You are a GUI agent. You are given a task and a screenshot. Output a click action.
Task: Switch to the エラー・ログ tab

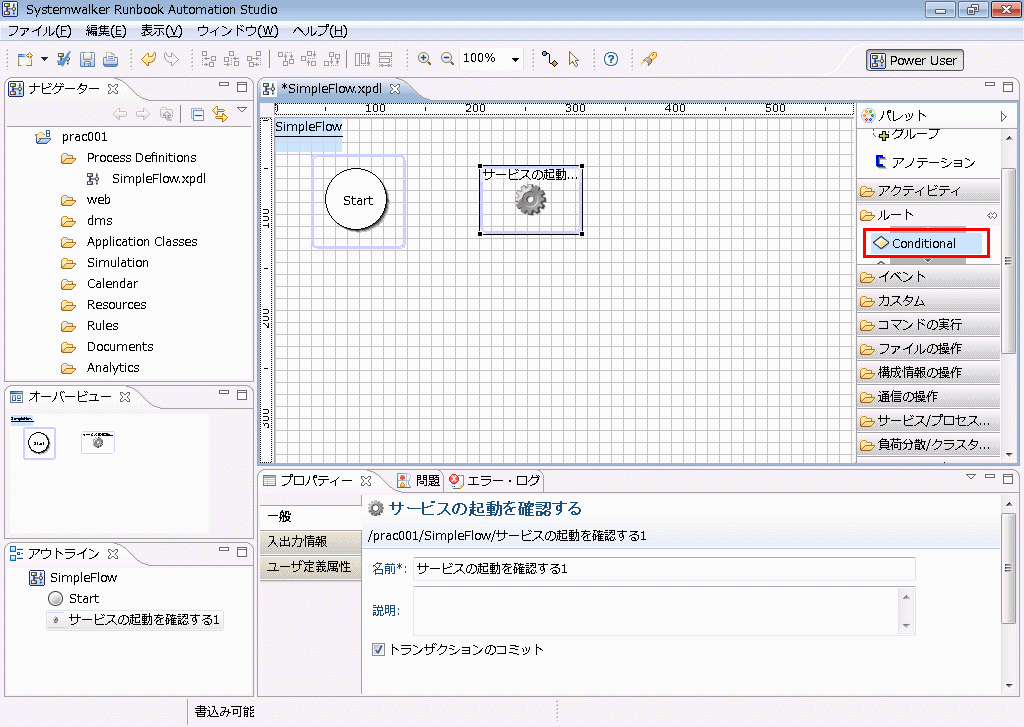495,481
